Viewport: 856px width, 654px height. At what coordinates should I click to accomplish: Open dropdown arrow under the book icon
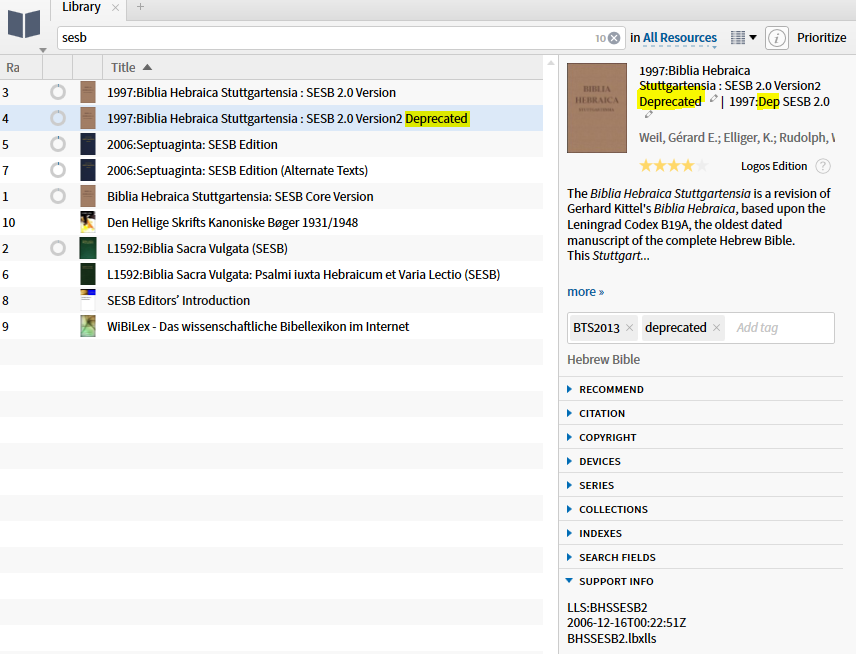43,50
